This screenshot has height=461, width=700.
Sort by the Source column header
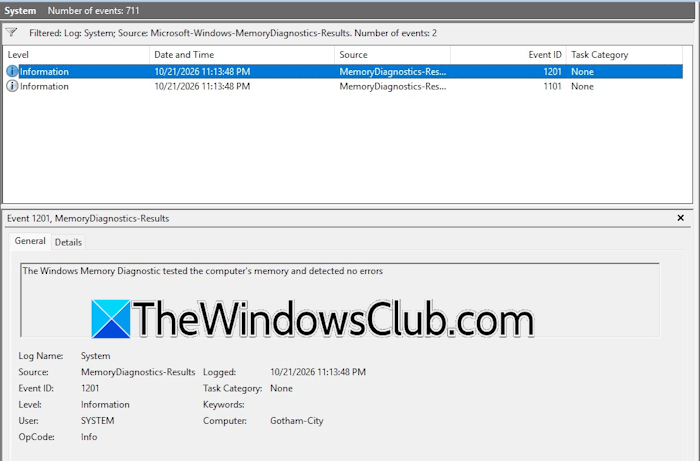[x=392, y=55]
